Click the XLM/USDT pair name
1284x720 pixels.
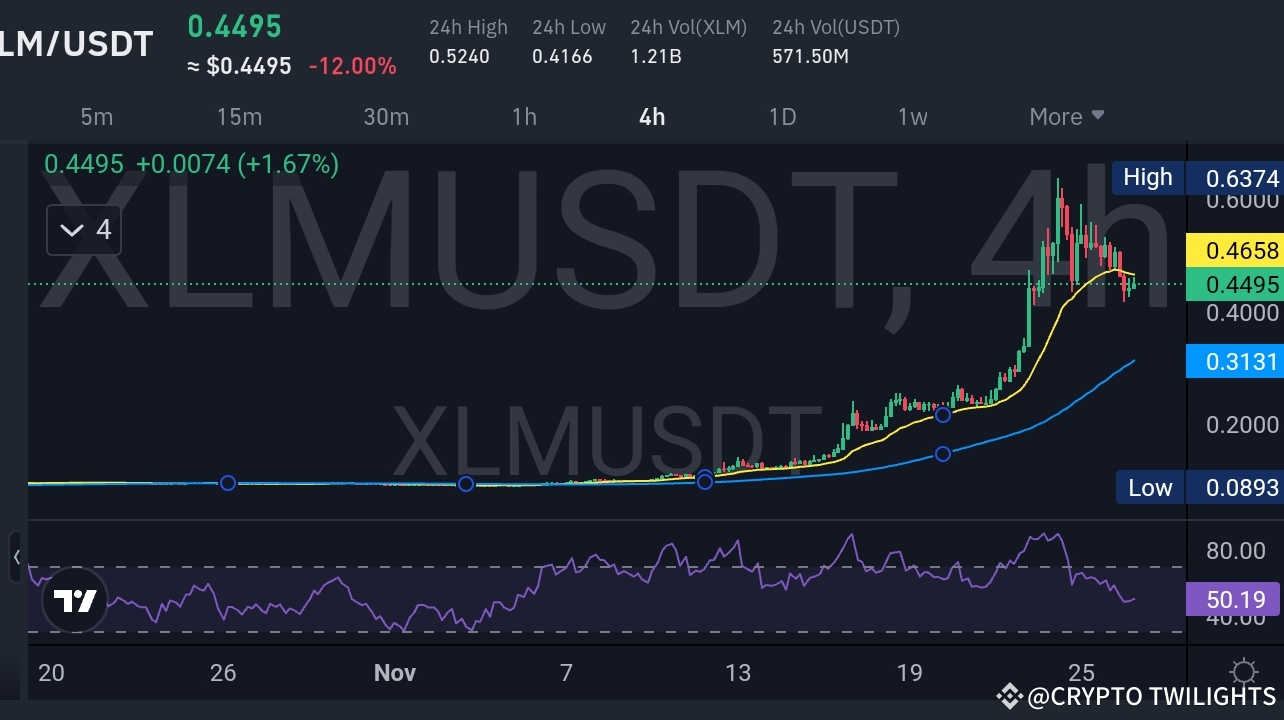click(77, 43)
